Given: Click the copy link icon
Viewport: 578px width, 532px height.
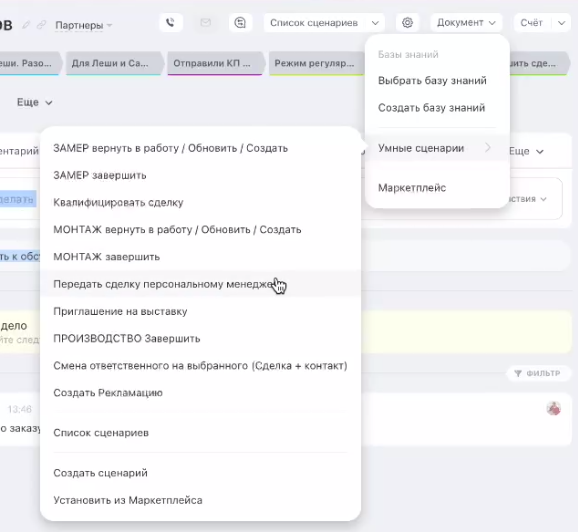Looking at the screenshot, I should [x=41, y=25].
